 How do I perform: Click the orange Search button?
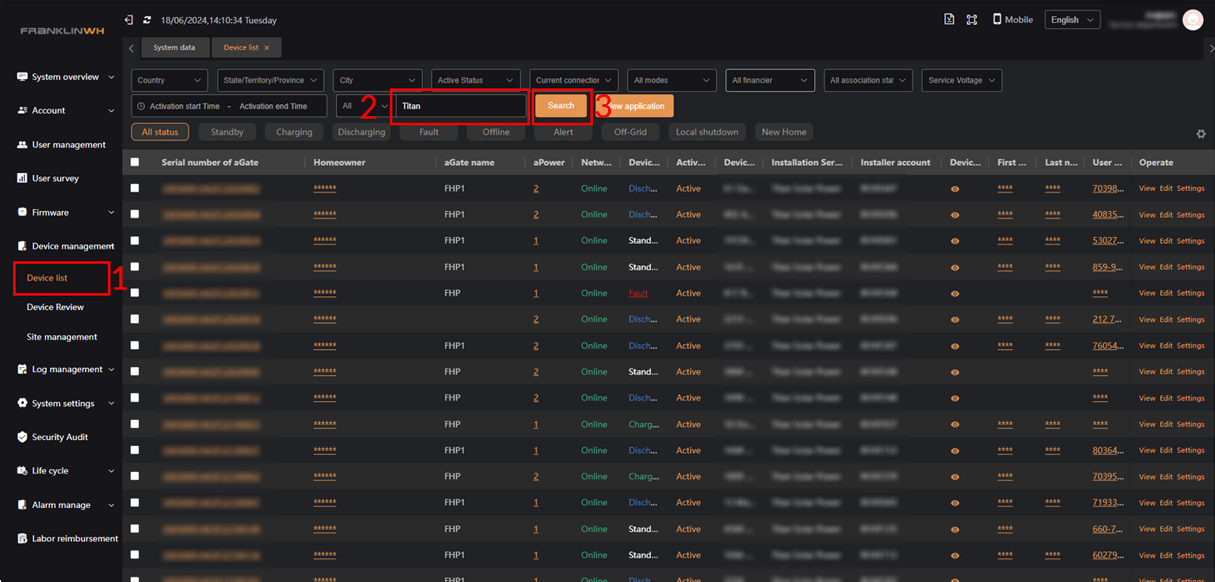[x=561, y=105]
